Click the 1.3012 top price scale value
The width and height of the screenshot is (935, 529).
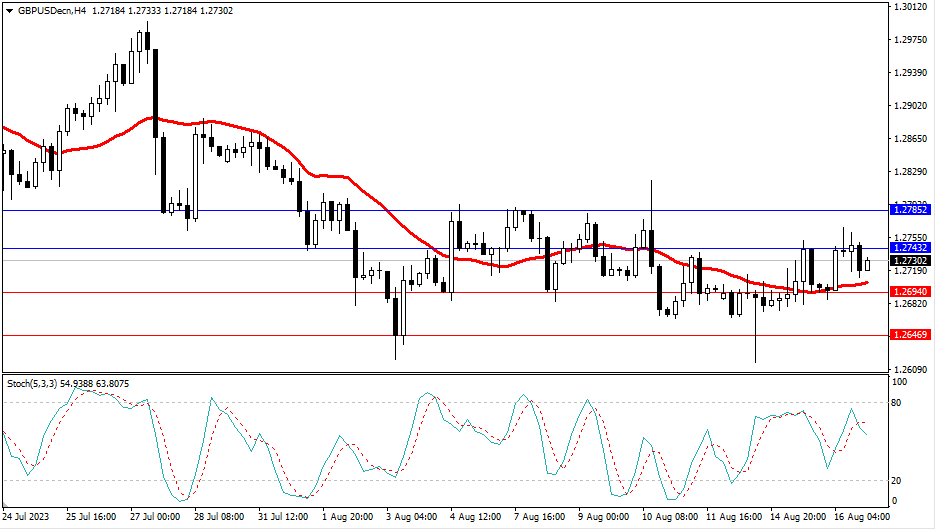[909, 7]
